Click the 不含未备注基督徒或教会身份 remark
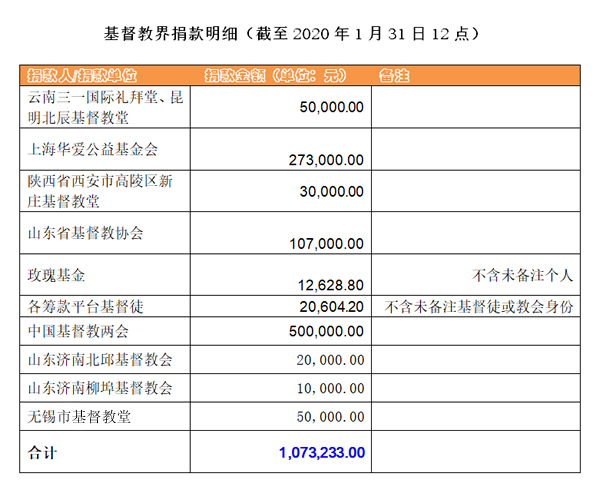The image size is (600, 487). click(479, 307)
